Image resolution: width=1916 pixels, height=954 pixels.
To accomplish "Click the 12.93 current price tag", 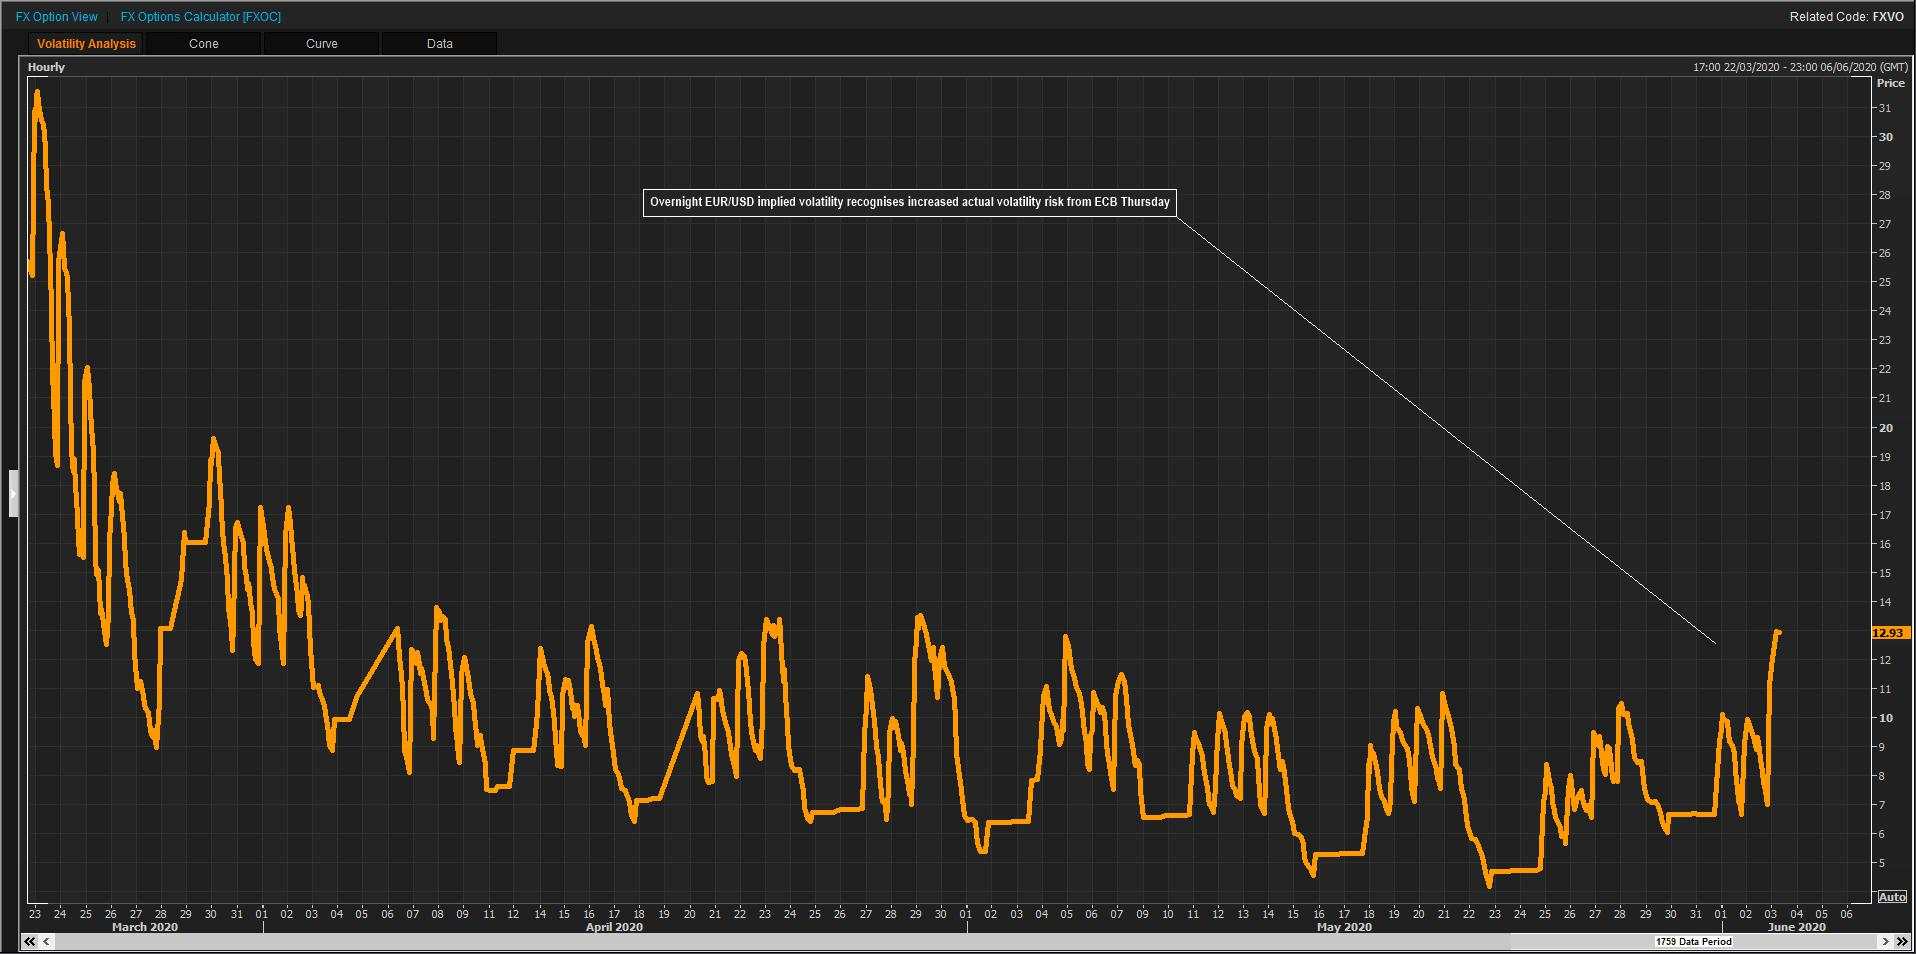I will pos(1889,633).
